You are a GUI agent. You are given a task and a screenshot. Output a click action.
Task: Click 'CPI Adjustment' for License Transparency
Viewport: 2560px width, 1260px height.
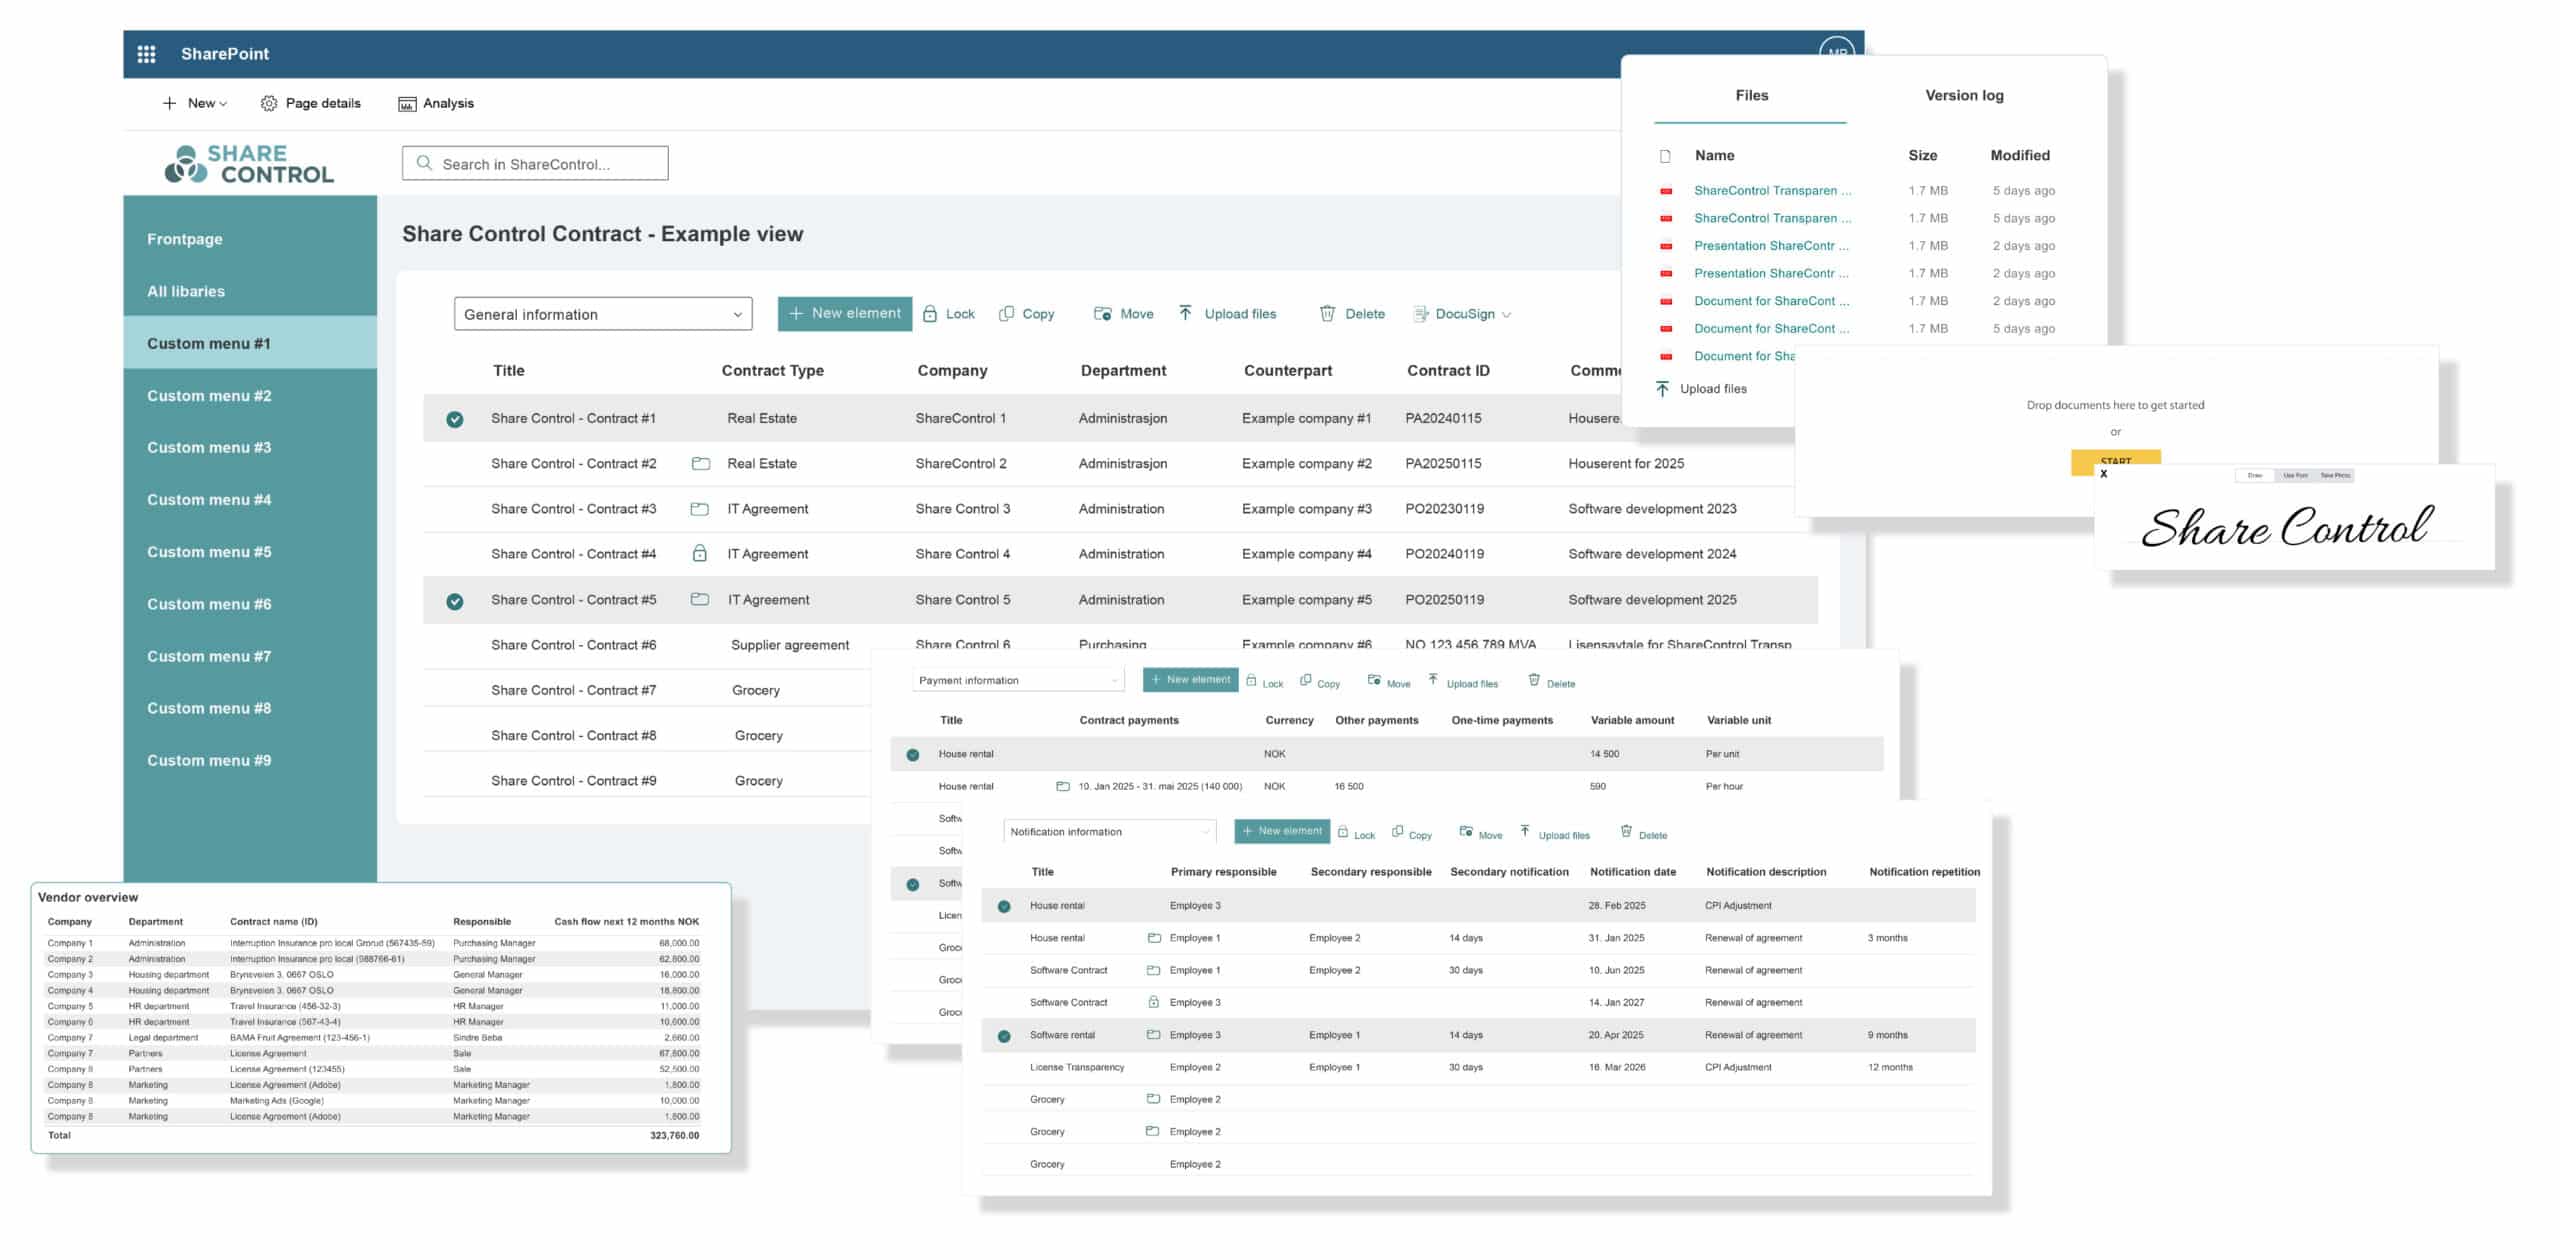(x=1737, y=1067)
